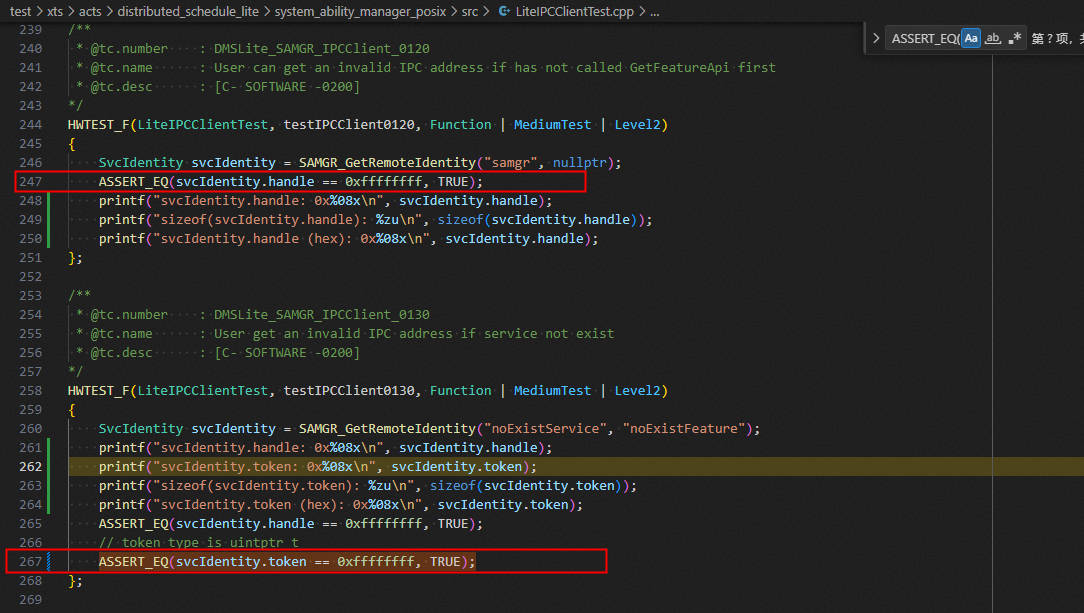This screenshot has height=613, width=1084.
Task: Expand the replace row with find chevron
Action: (x=876, y=39)
